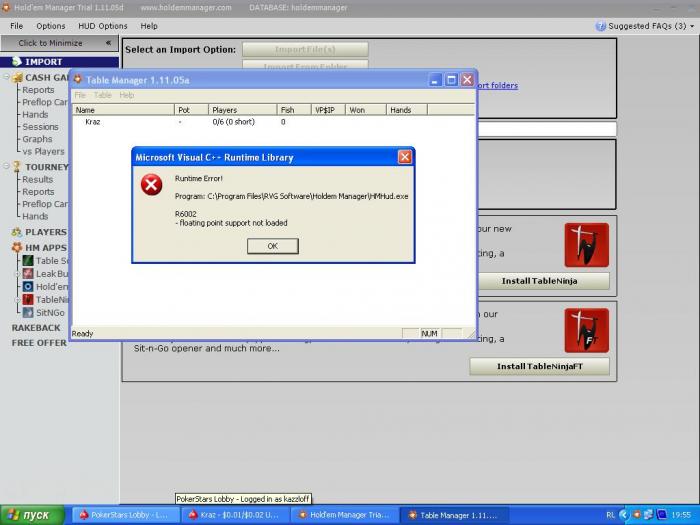Select the Kraz table row
The image size is (700, 525).
(273, 122)
